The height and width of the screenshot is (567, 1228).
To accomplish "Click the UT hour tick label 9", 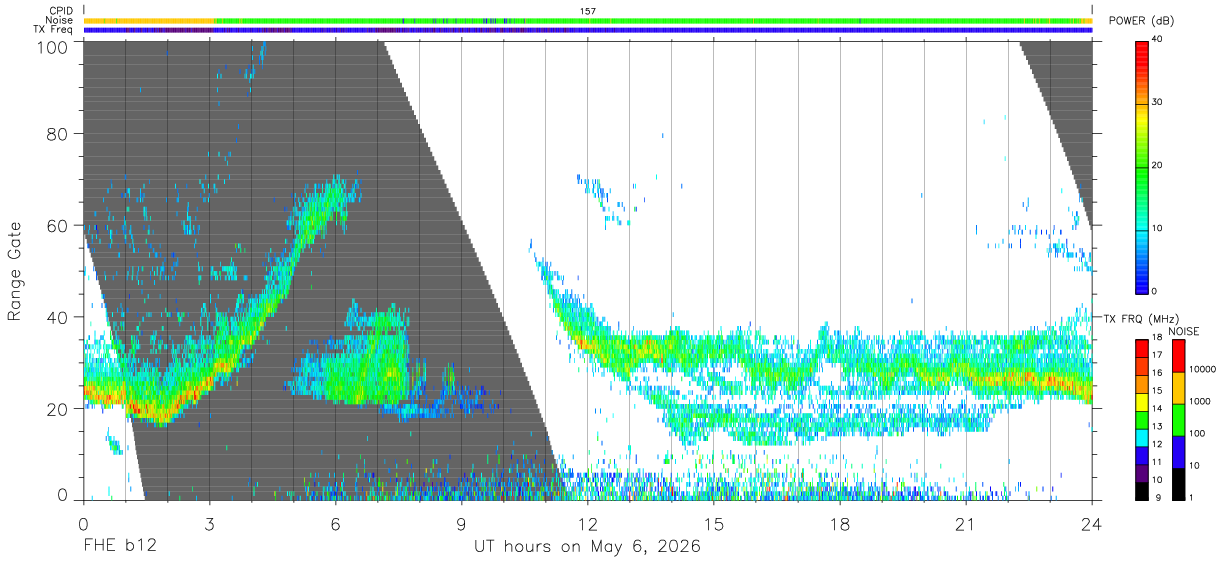I will click(x=461, y=523).
